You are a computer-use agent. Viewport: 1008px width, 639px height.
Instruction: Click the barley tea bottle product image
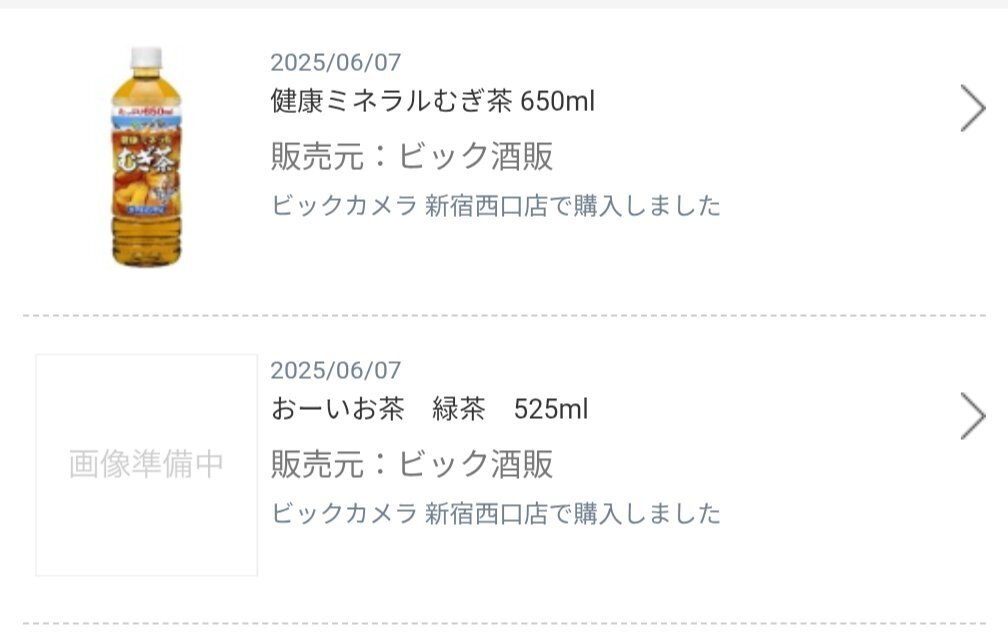click(146, 157)
